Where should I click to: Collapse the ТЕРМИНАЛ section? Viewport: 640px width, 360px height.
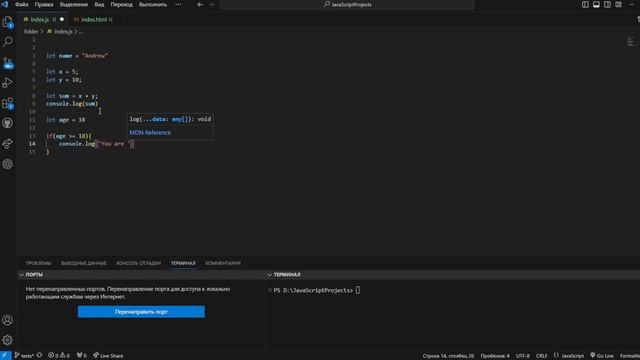[x=269, y=275]
